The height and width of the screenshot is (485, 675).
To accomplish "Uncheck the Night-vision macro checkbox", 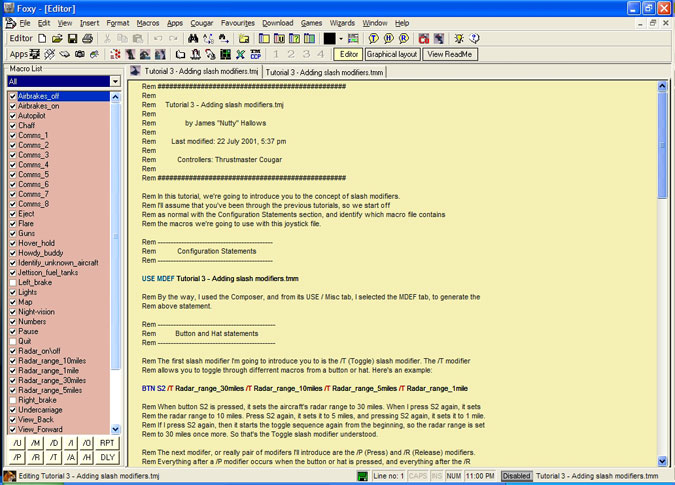I will 13,312.
